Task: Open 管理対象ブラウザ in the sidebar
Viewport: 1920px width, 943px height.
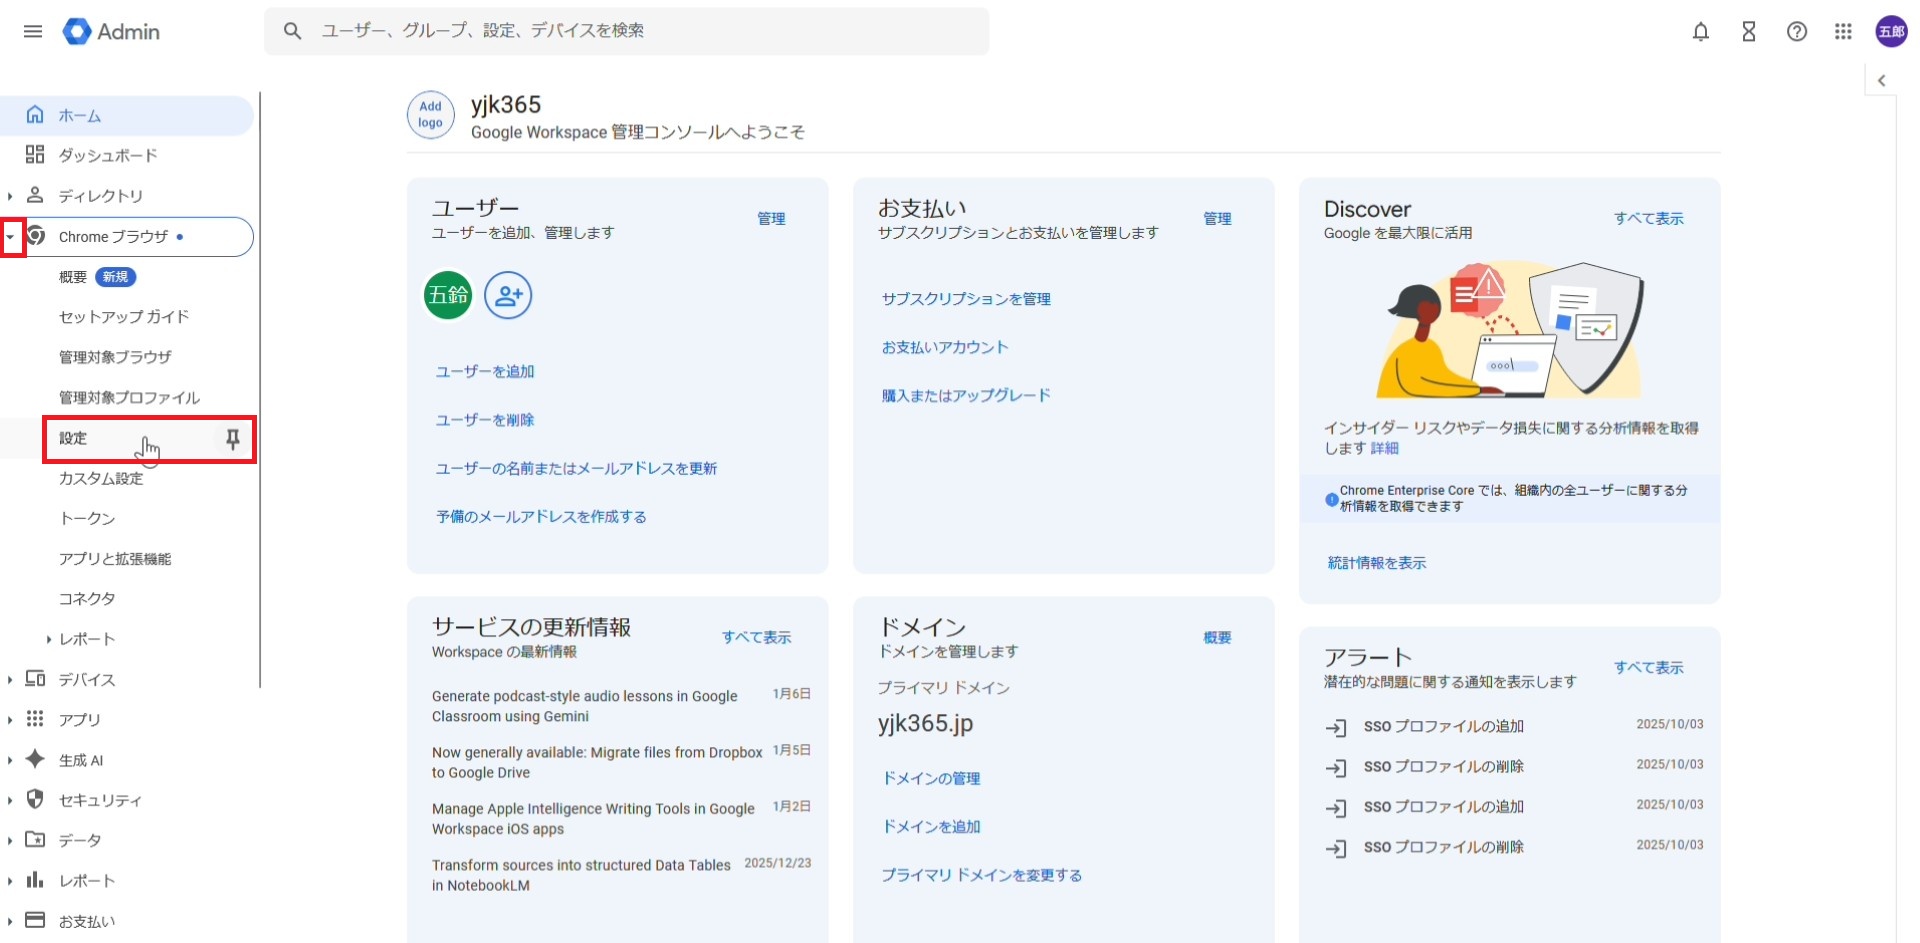Action: [x=115, y=357]
